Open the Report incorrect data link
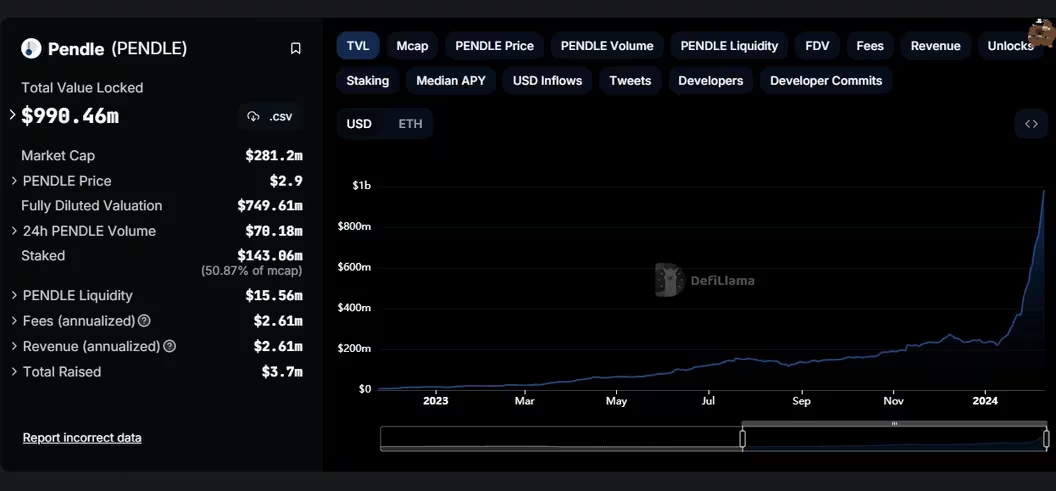This screenshot has width=1056, height=491. [82, 438]
